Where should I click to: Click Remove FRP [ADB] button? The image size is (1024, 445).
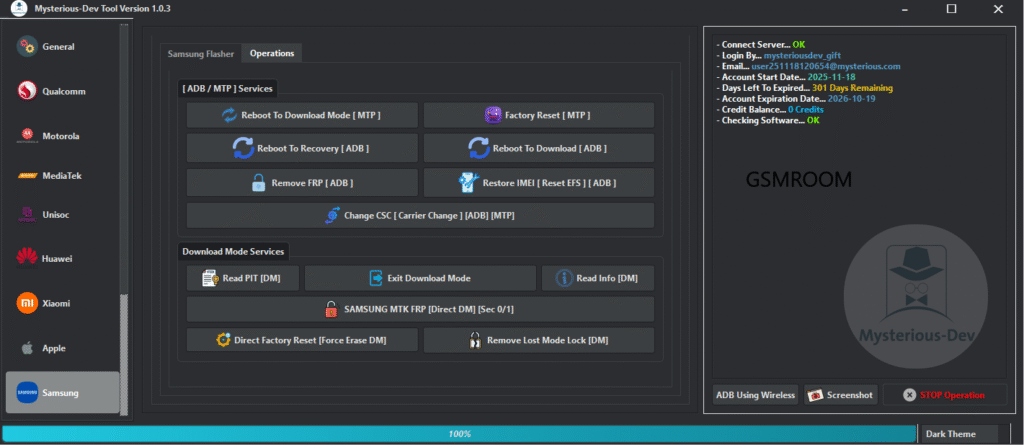click(302, 183)
